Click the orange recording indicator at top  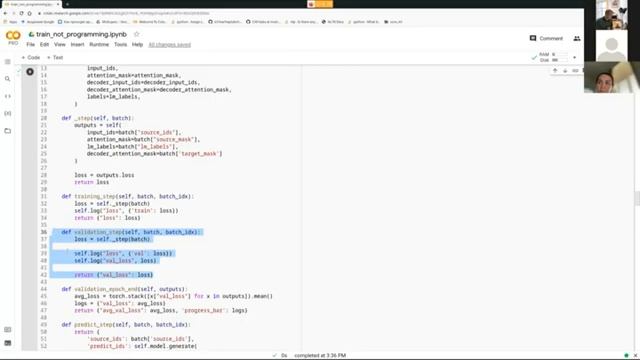coord(320,4)
